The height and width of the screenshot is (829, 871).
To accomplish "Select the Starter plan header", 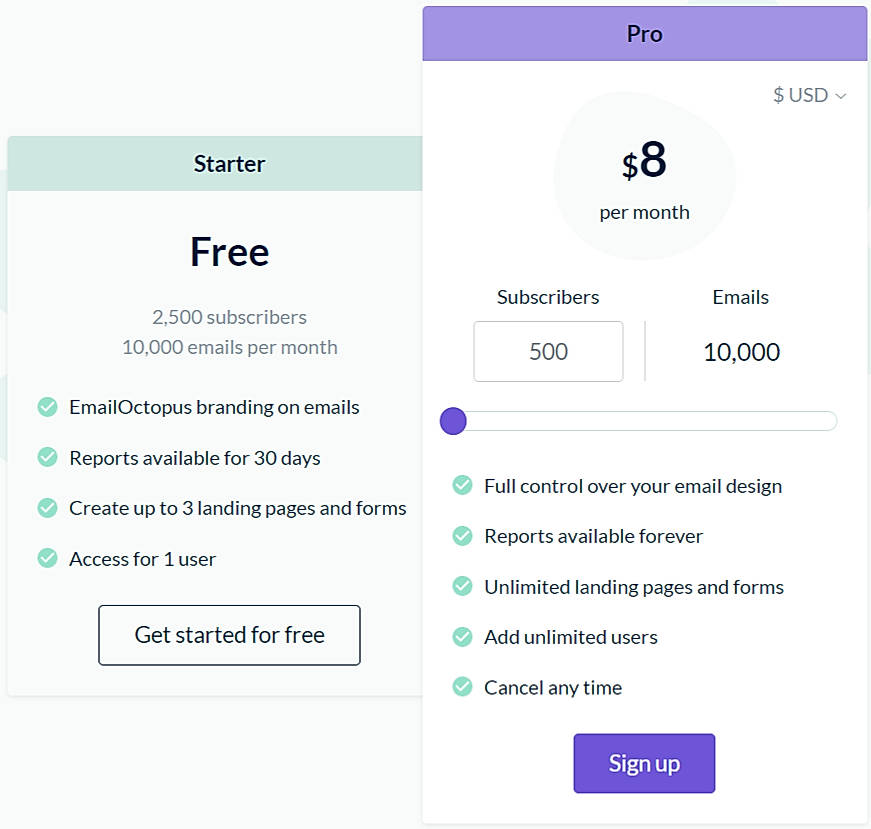I will pos(229,163).
